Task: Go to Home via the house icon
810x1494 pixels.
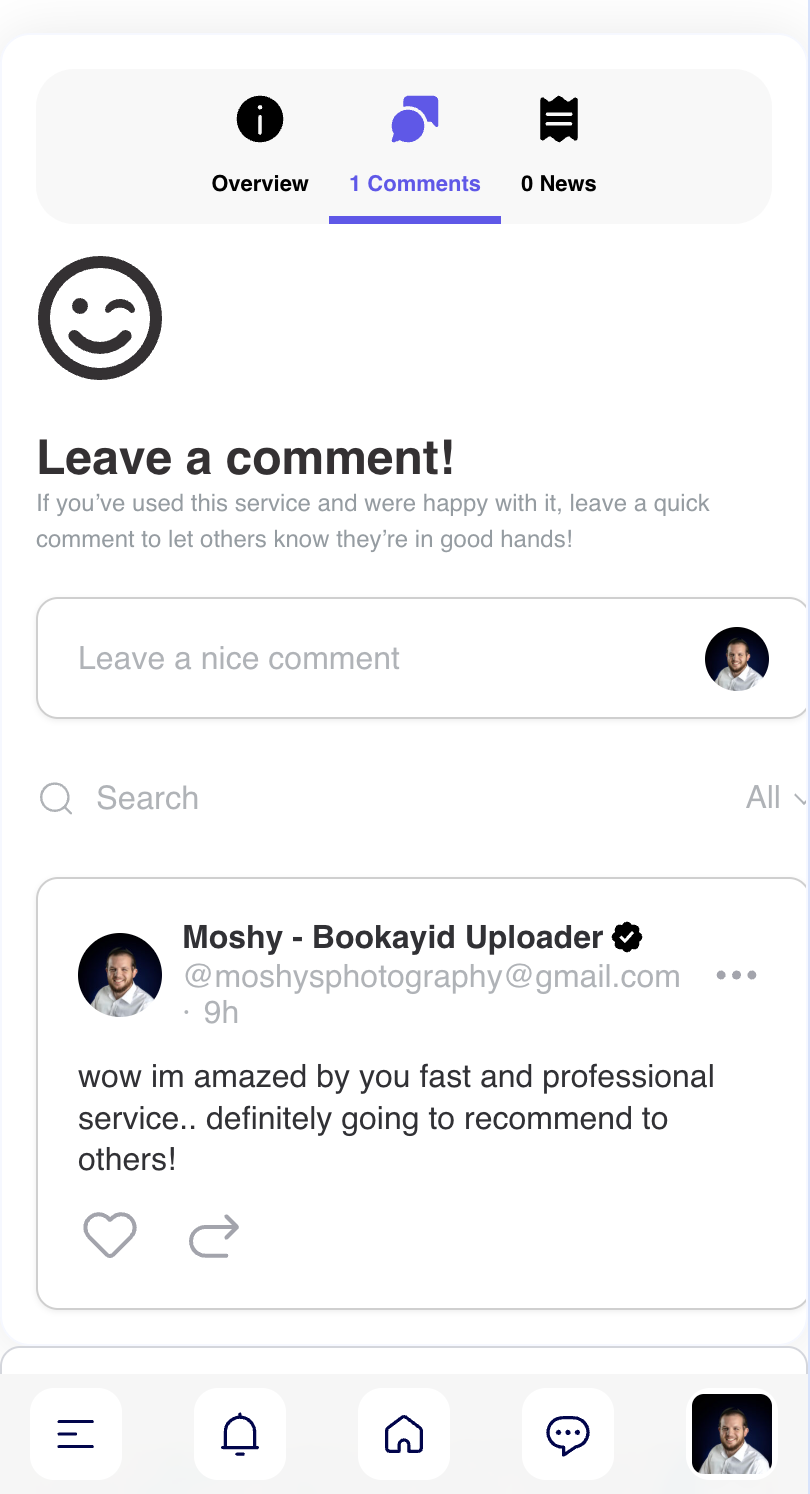Action: coord(404,1434)
